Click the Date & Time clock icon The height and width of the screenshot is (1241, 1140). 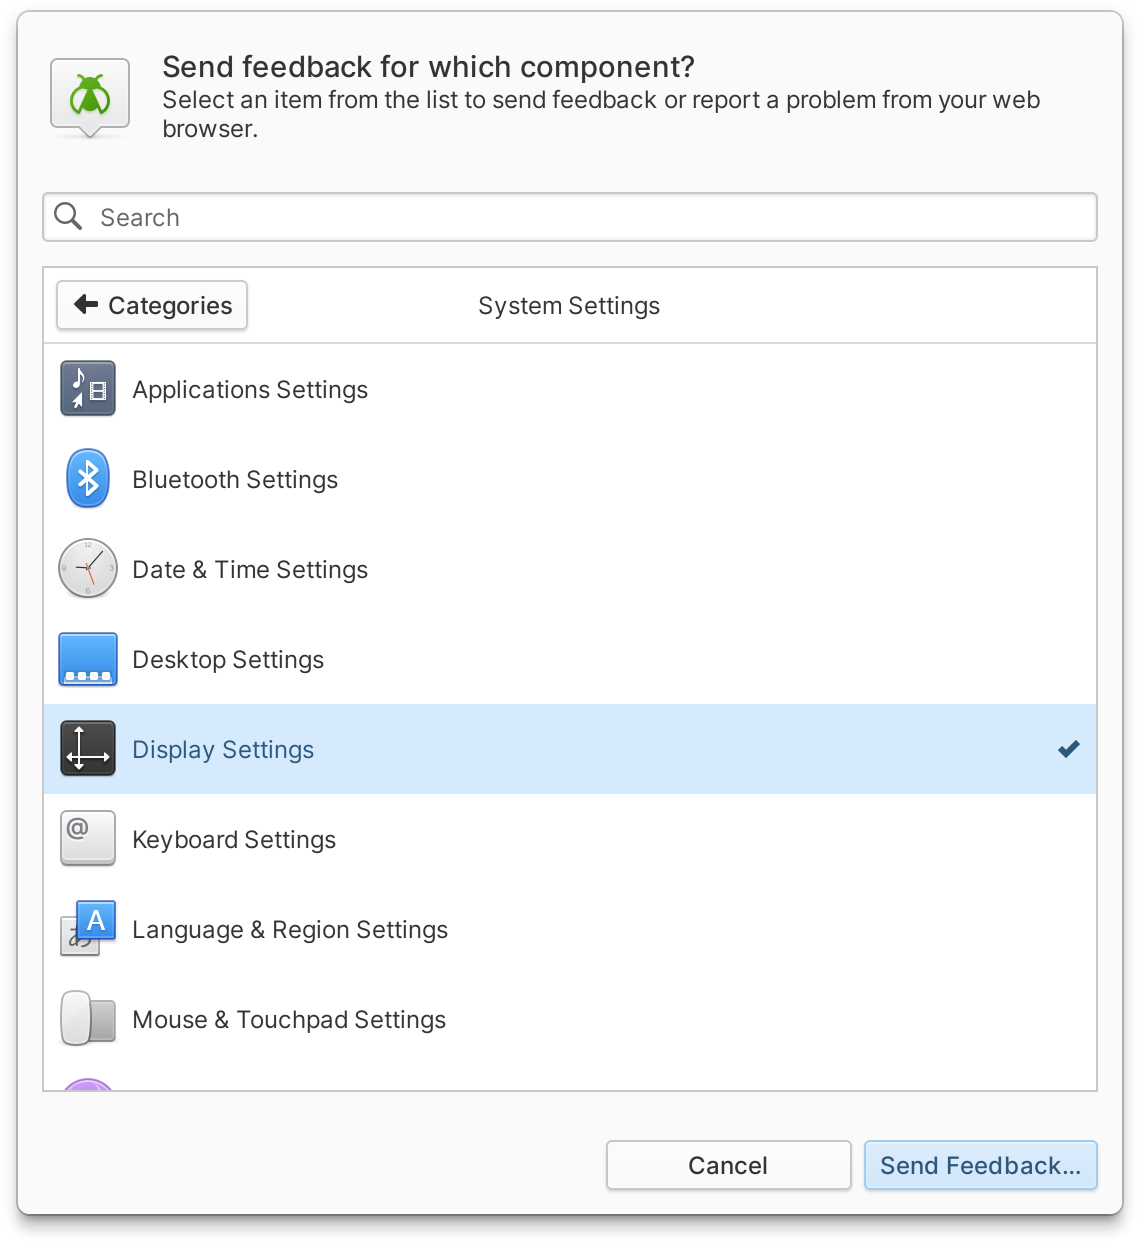(88, 569)
